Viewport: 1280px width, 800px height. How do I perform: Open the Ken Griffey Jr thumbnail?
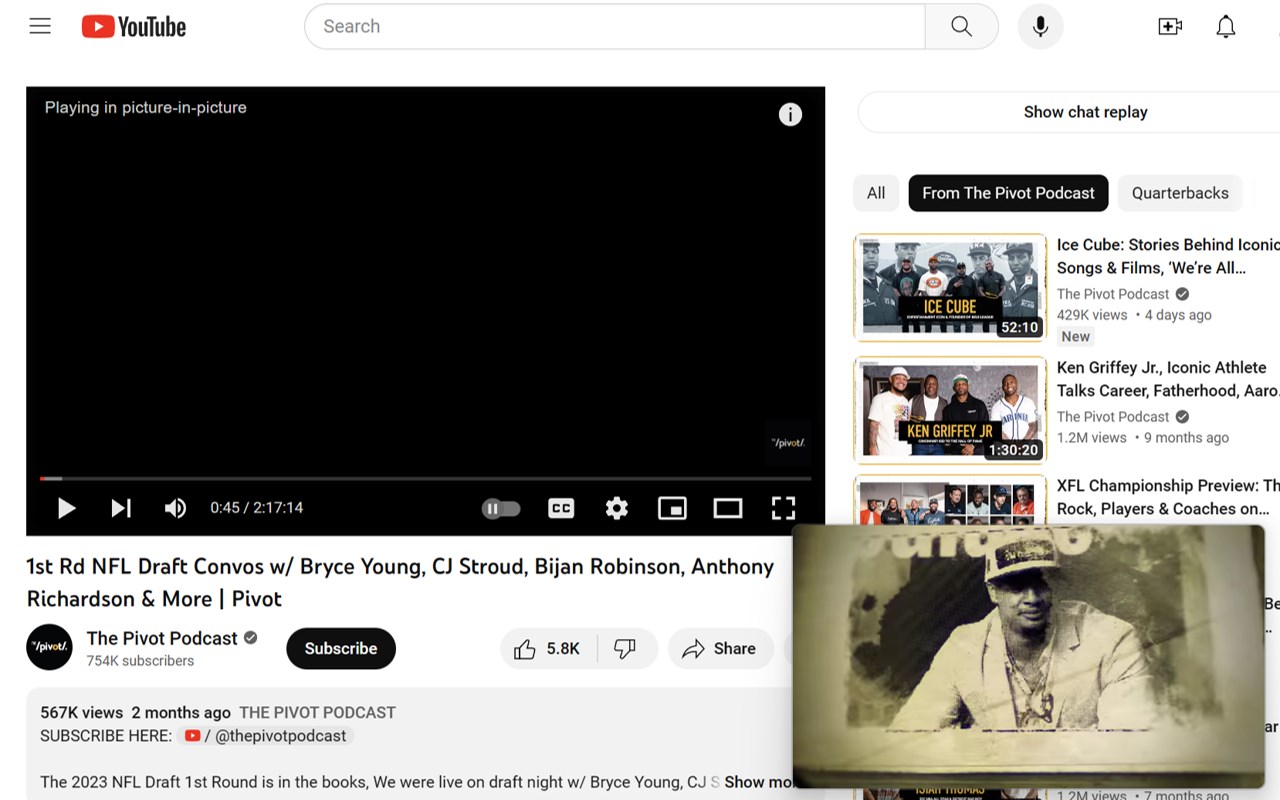950,410
